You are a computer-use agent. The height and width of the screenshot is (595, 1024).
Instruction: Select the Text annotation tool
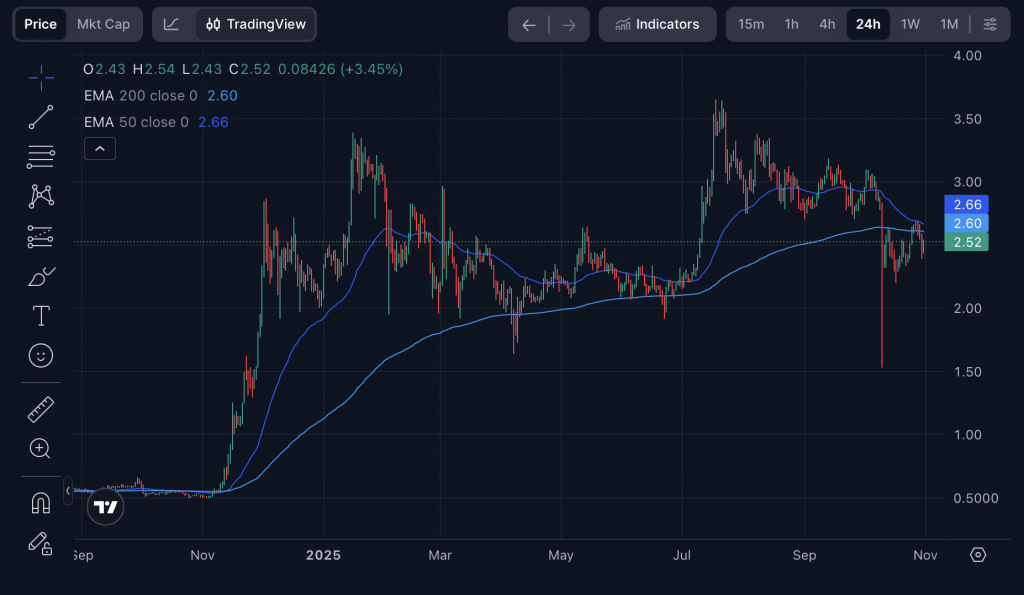pyautogui.click(x=41, y=316)
